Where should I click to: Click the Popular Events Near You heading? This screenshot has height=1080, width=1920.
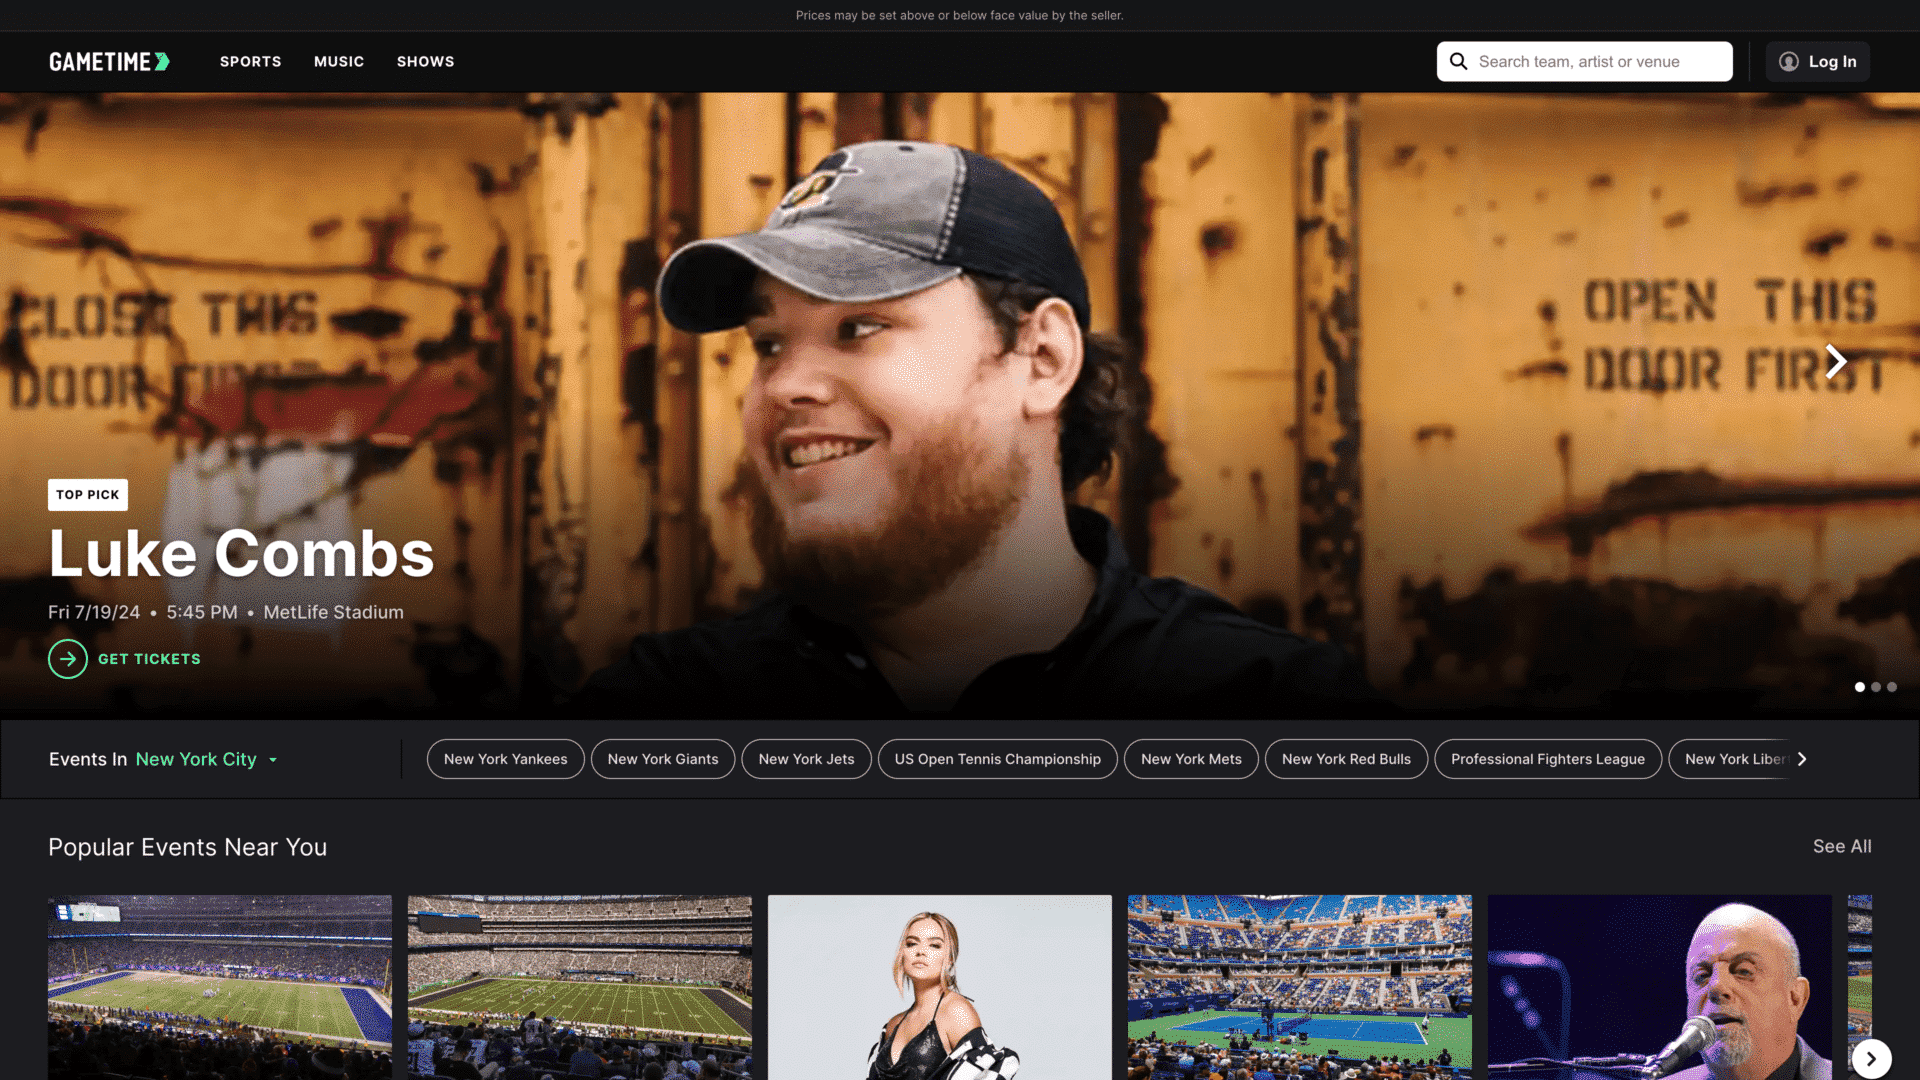click(188, 848)
